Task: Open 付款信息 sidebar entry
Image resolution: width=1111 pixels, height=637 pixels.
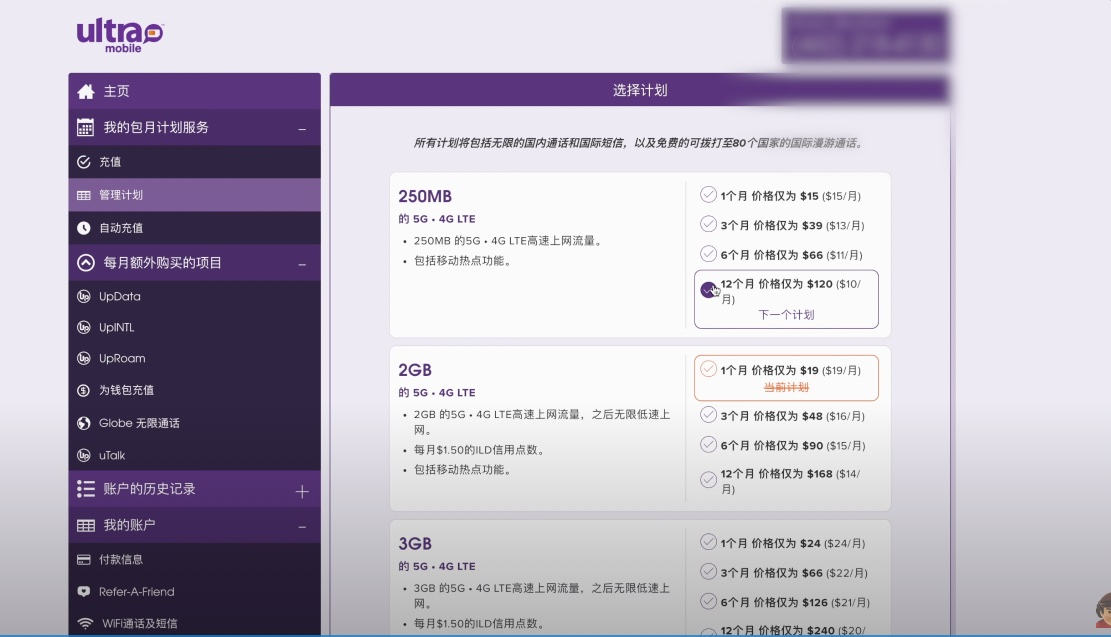Action: pos(194,560)
